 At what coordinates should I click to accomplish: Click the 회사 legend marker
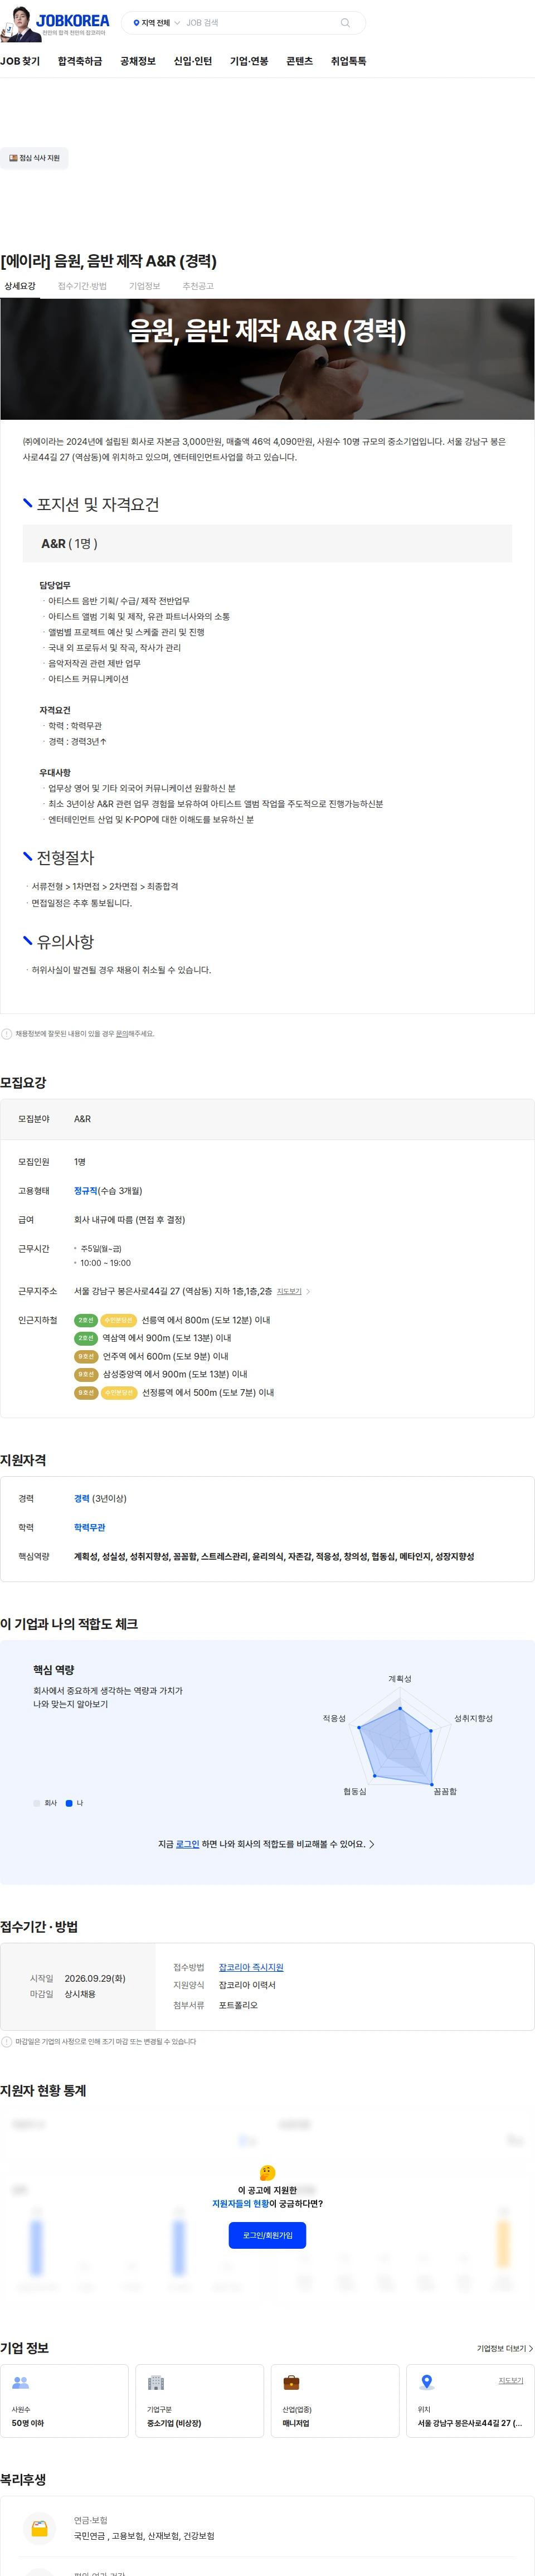click(x=37, y=1803)
